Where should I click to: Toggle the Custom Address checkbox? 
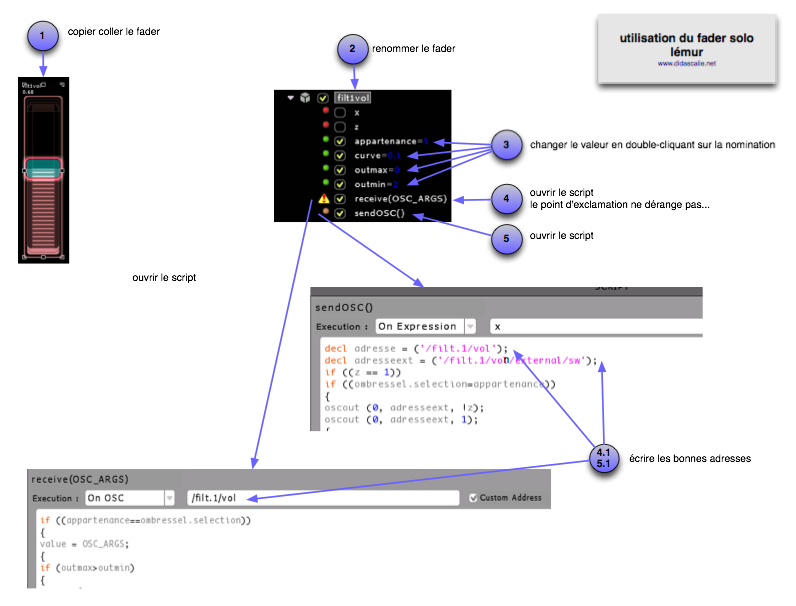pos(473,497)
